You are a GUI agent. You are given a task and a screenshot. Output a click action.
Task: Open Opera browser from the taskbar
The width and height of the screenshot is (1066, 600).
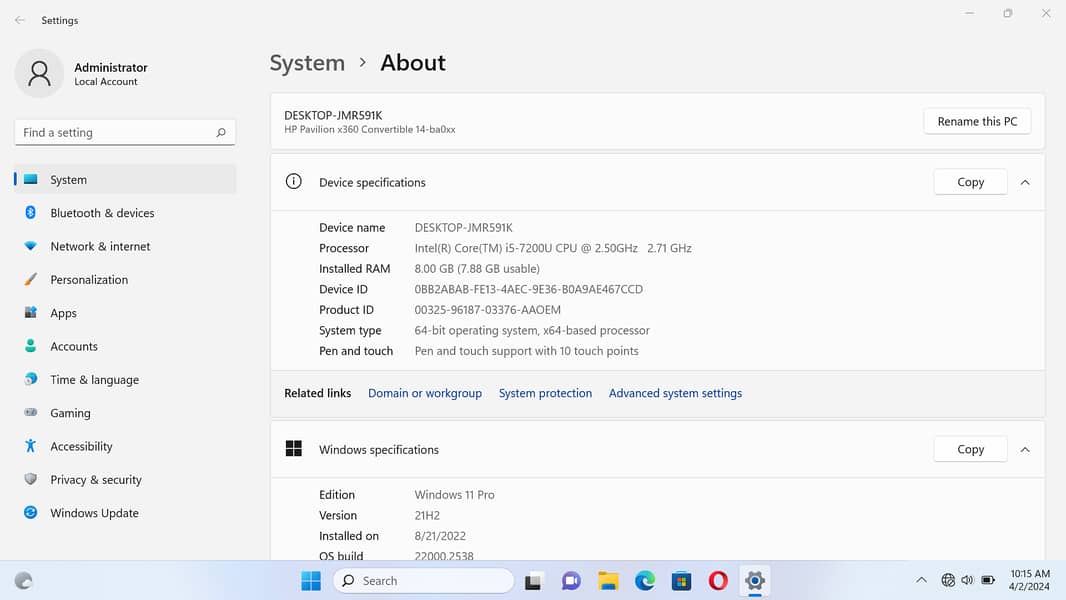coord(718,581)
